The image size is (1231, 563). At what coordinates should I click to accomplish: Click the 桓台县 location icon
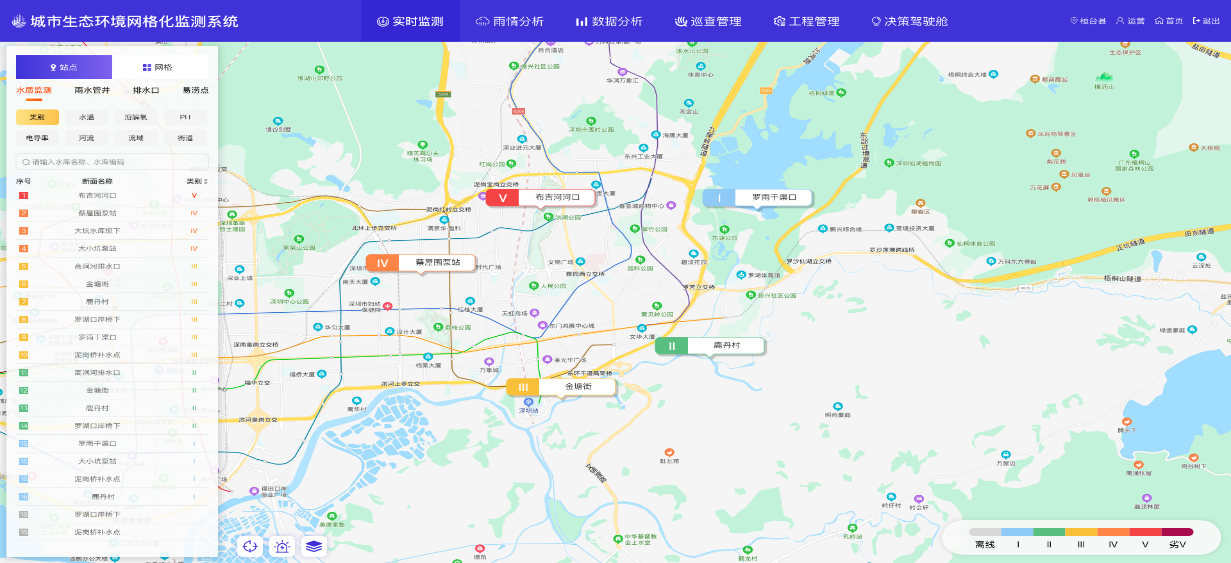[1074, 21]
